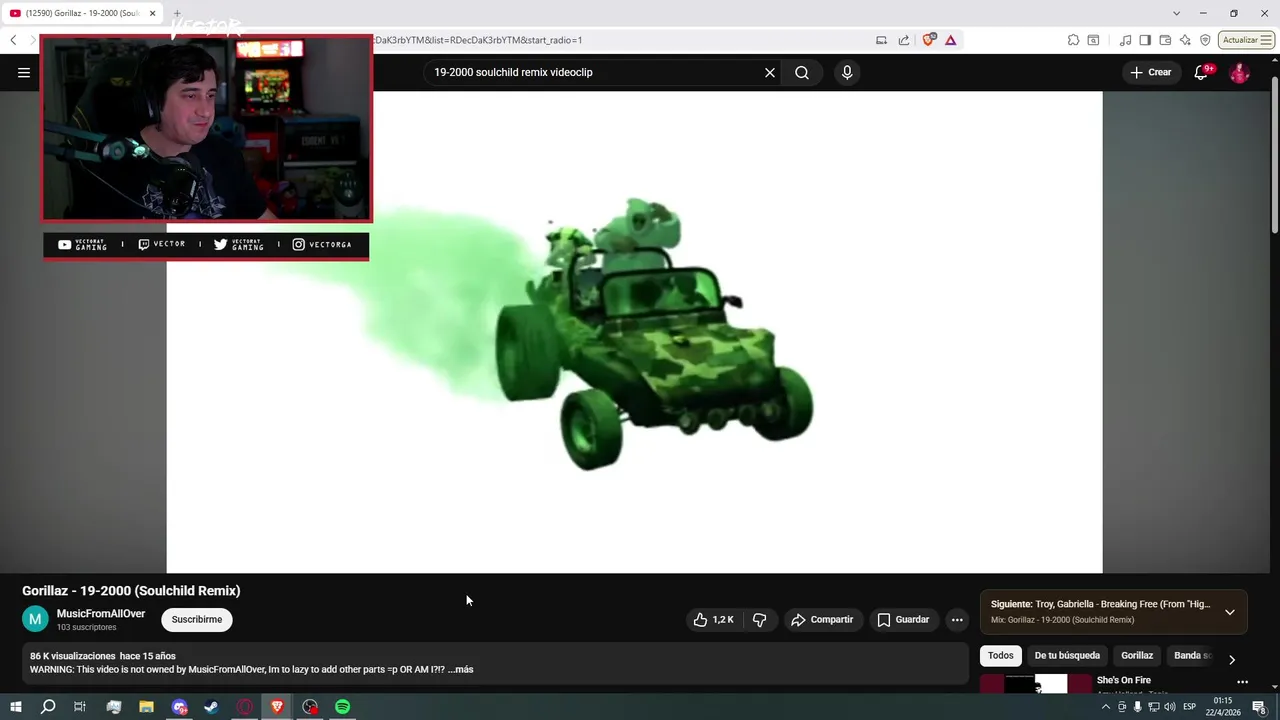Open browser extensions puzzle icon
Image resolution: width=1280 pixels, height=720 pixels.
[1073, 40]
